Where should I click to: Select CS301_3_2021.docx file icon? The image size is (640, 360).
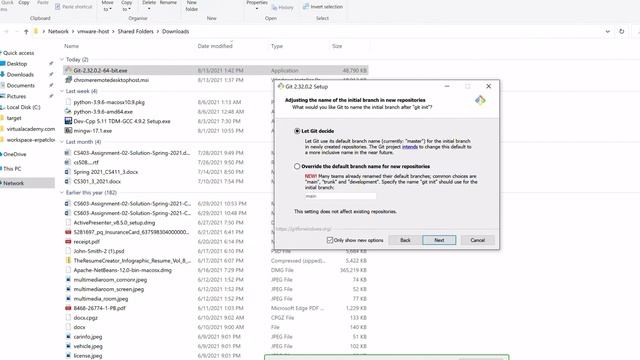pos(68,181)
